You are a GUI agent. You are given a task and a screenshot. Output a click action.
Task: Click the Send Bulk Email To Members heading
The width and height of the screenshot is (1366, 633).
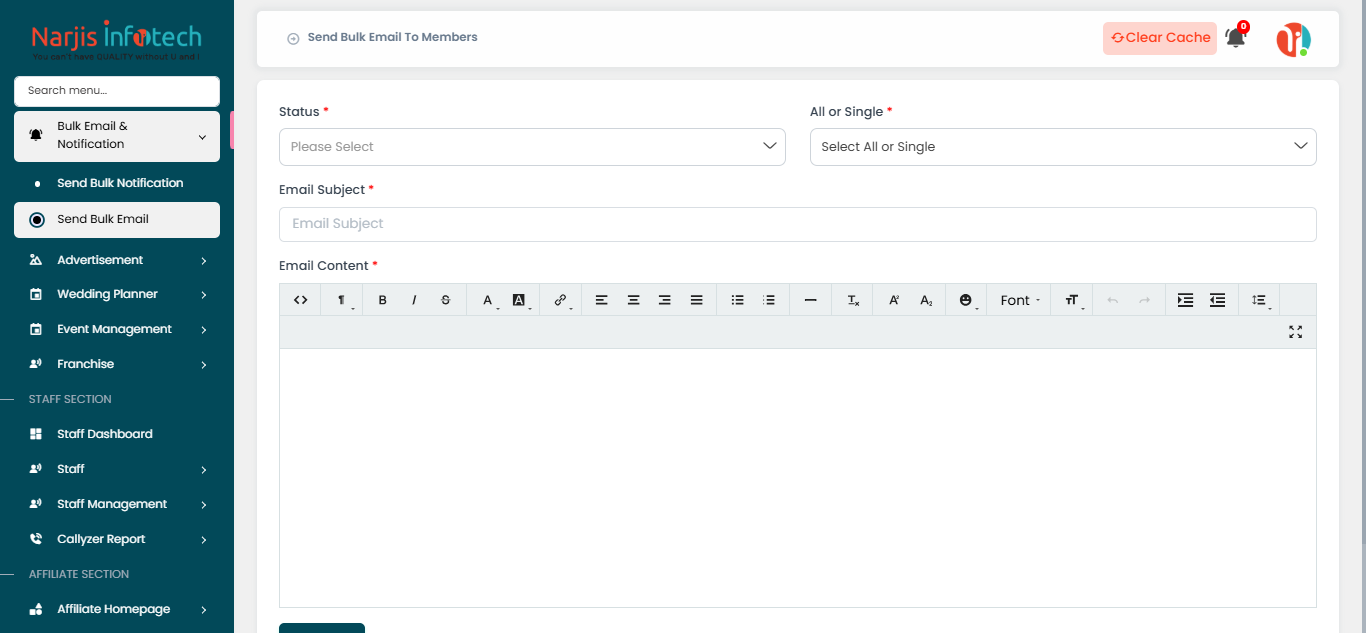point(392,38)
